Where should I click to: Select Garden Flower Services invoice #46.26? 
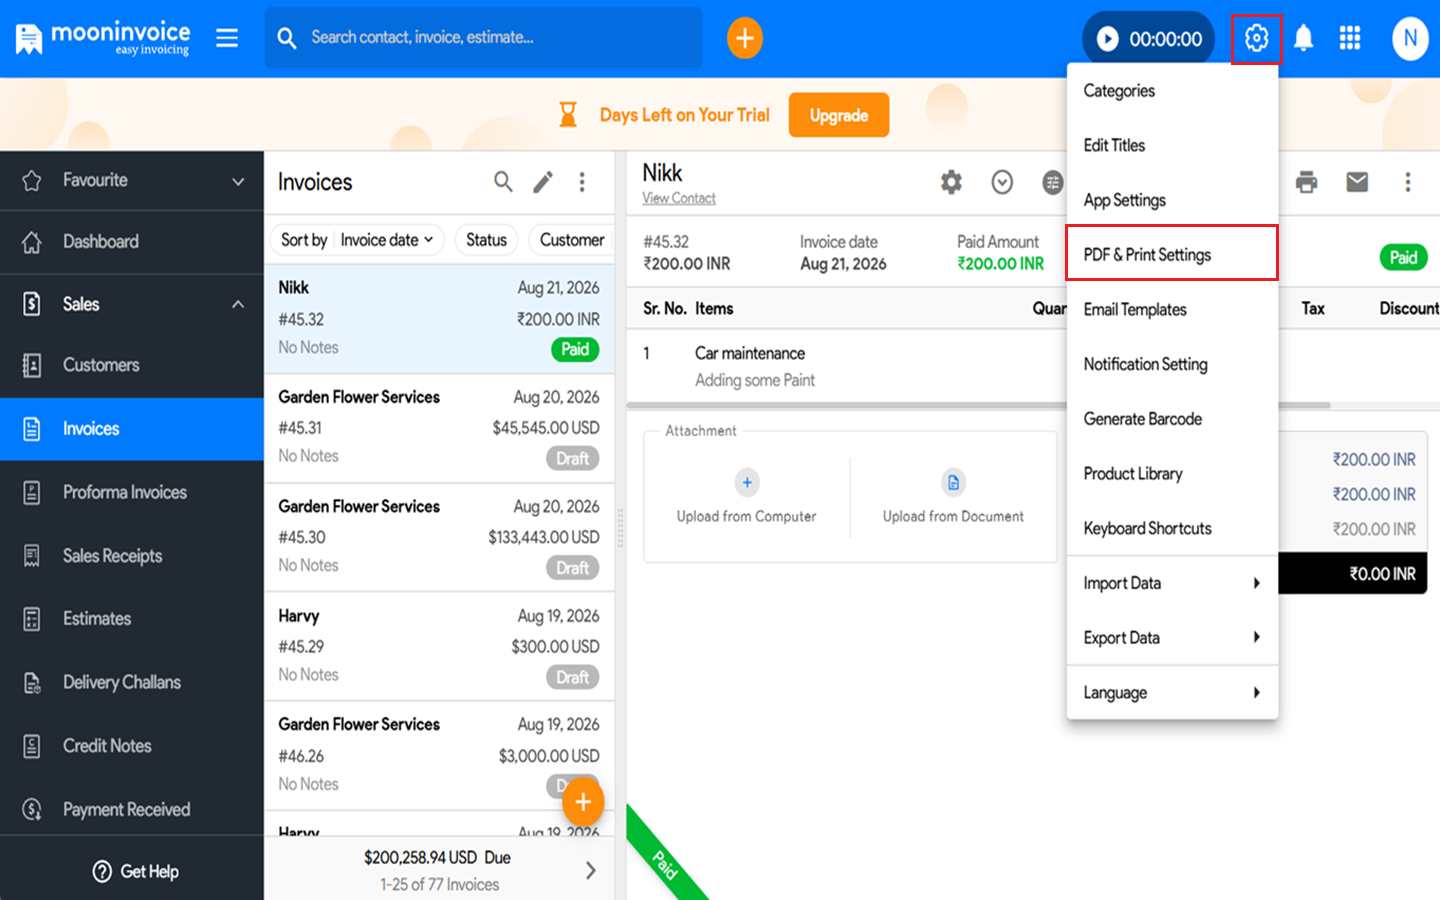tap(439, 756)
